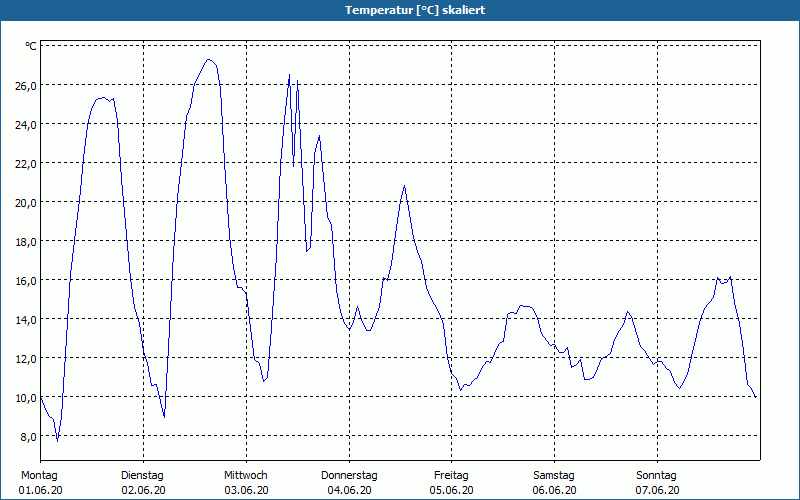Click the 26,0 y-axis label
The height and width of the screenshot is (500, 800).
(x=26, y=86)
